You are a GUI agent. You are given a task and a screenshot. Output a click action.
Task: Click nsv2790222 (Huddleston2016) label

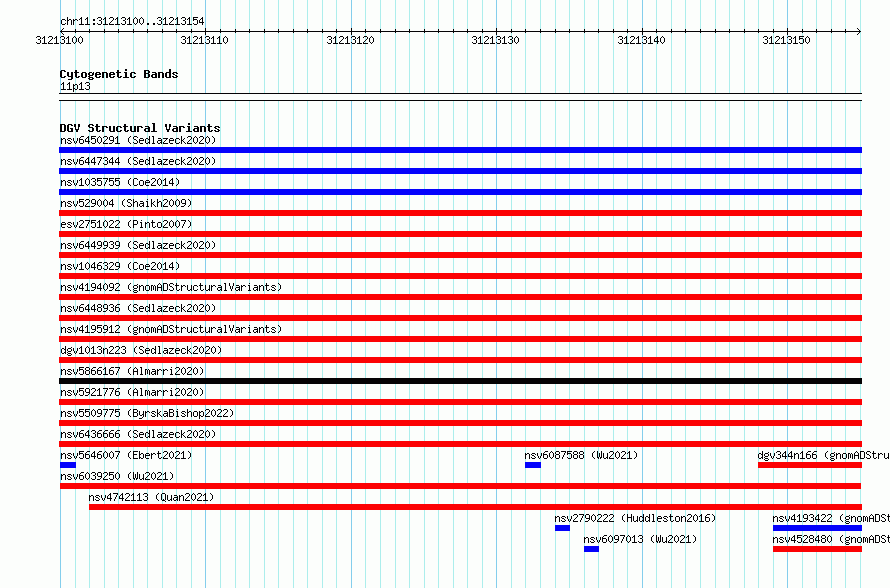(635, 518)
